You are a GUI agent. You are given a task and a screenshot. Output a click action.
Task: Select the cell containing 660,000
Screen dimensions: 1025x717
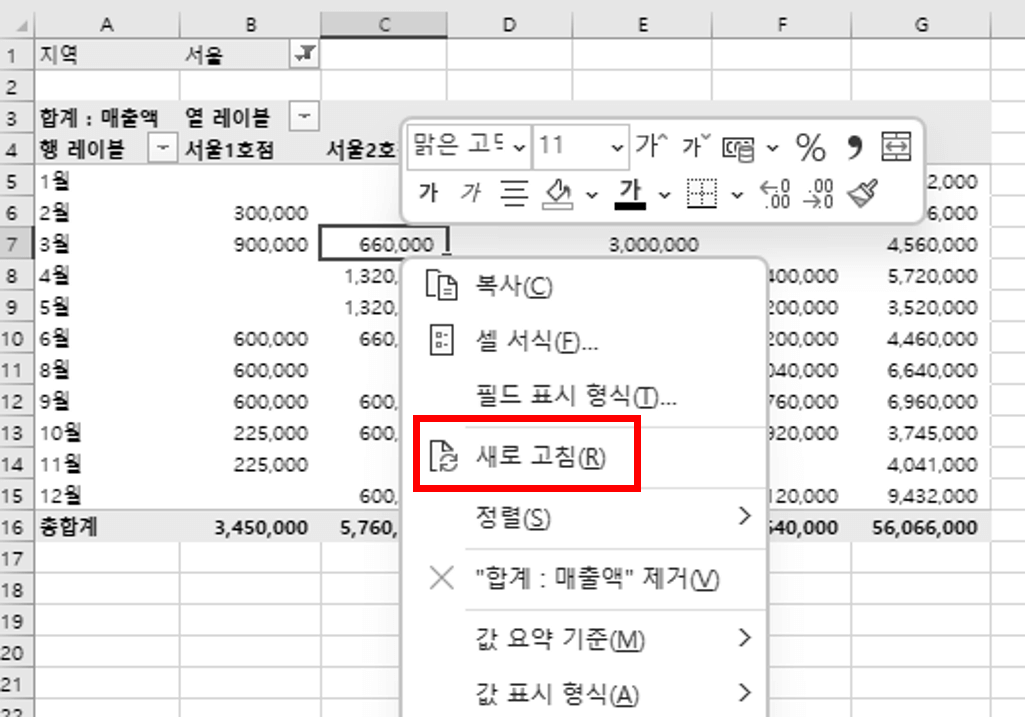(383, 243)
